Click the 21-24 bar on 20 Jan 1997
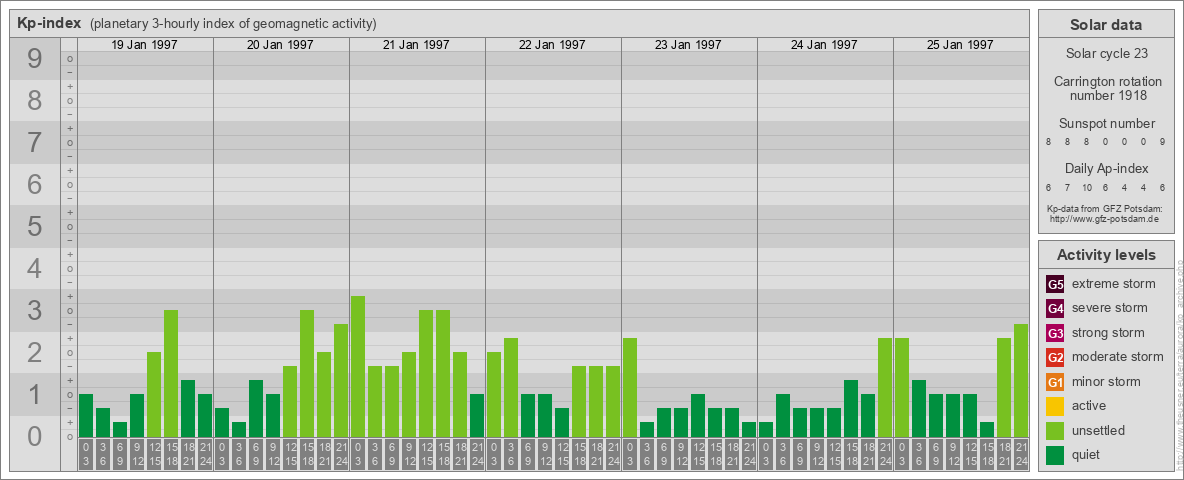Viewport: 1184px width, 480px height. [x=341, y=380]
